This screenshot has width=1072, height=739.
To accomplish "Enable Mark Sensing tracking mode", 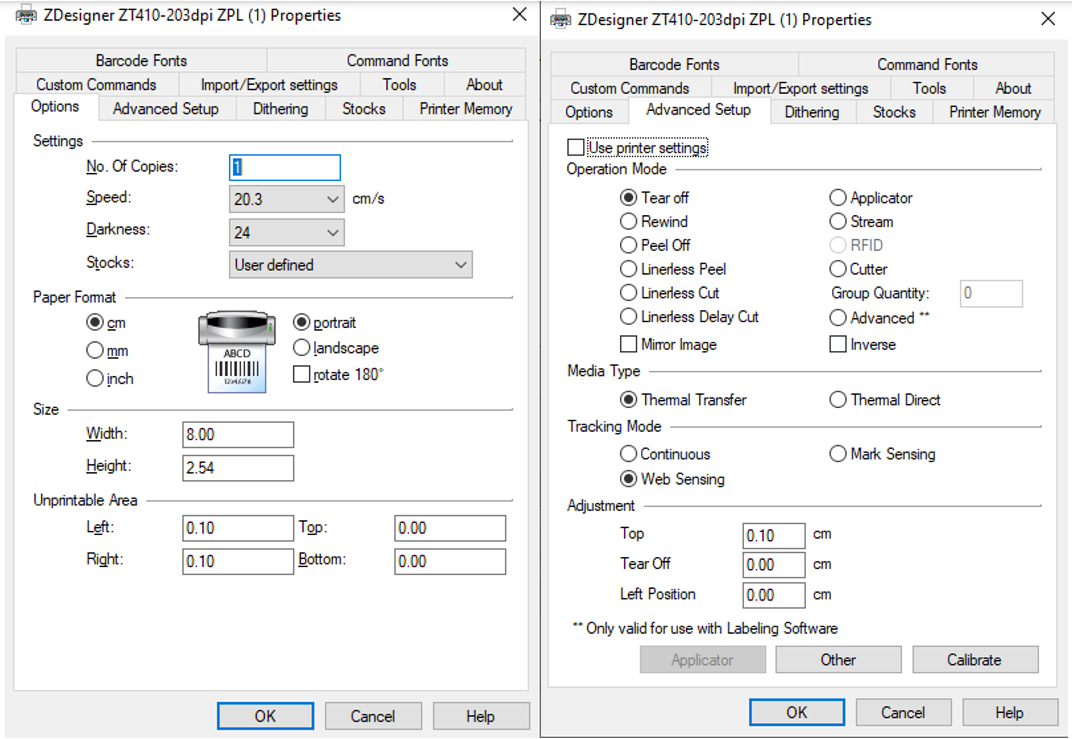I will pos(837,453).
